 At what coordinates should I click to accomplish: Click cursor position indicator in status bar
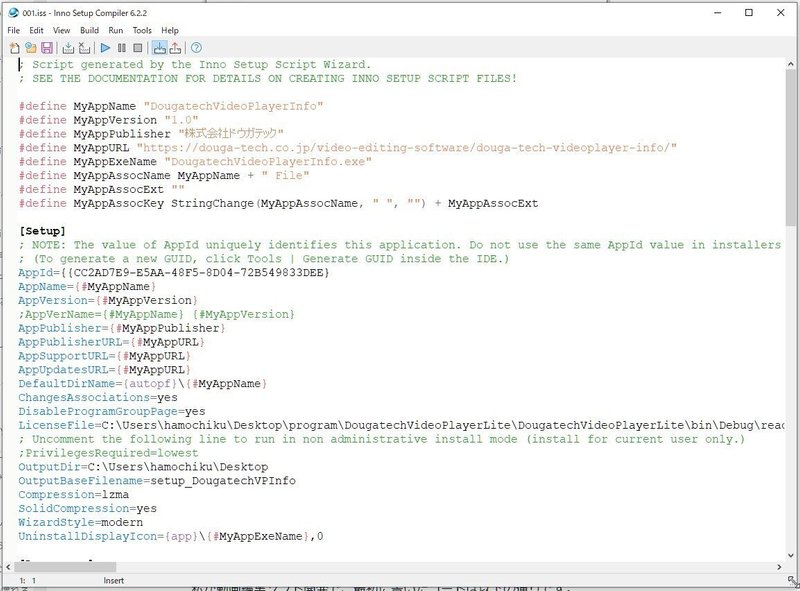tap(28, 580)
